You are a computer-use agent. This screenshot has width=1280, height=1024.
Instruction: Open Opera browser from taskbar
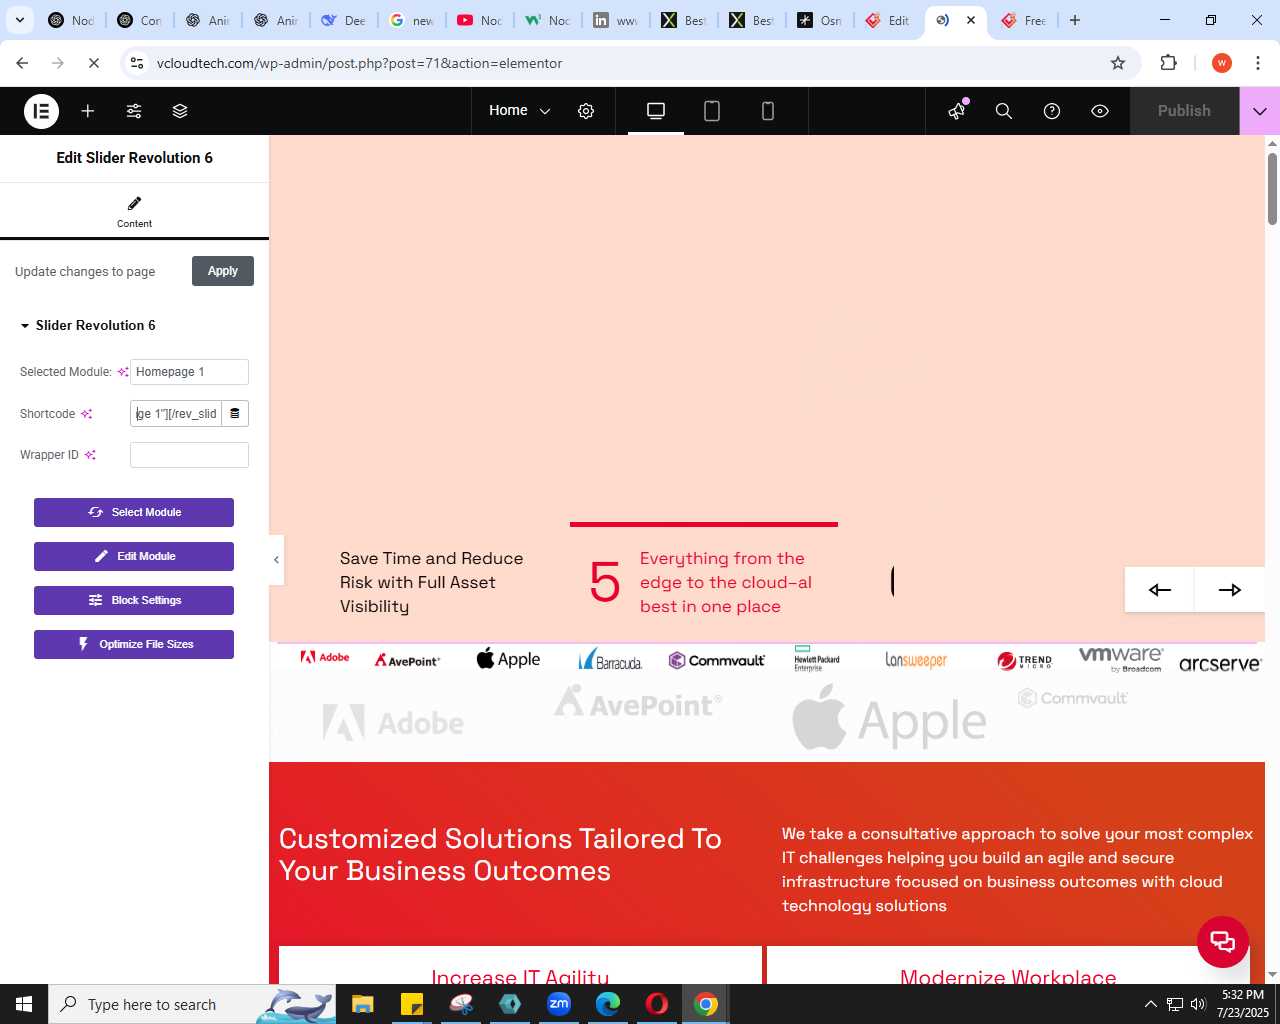click(x=657, y=1004)
